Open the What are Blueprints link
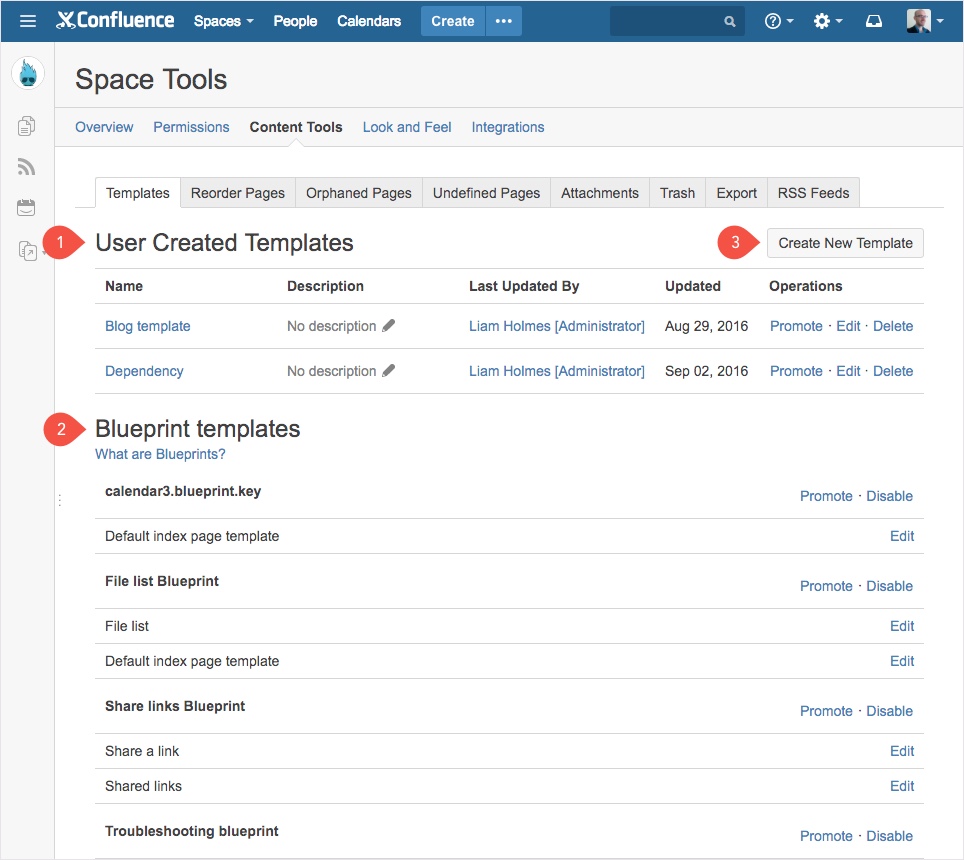This screenshot has height=860, width=964. coord(160,454)
